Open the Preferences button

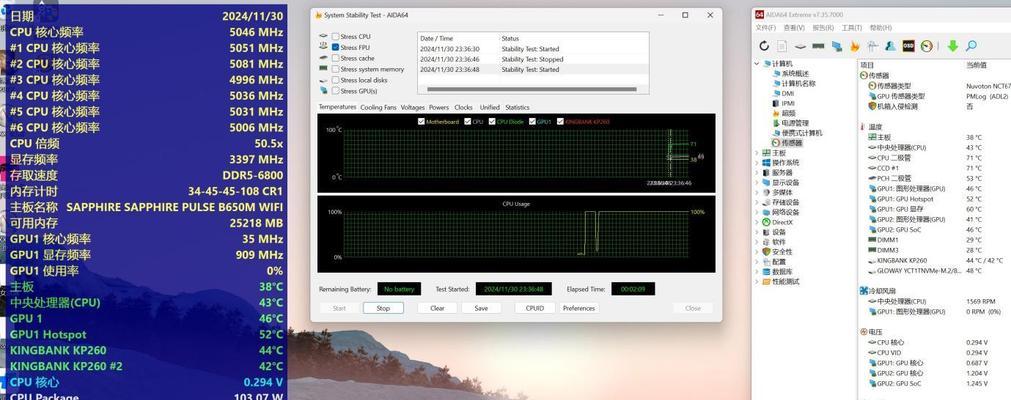(x=578, y=308)
